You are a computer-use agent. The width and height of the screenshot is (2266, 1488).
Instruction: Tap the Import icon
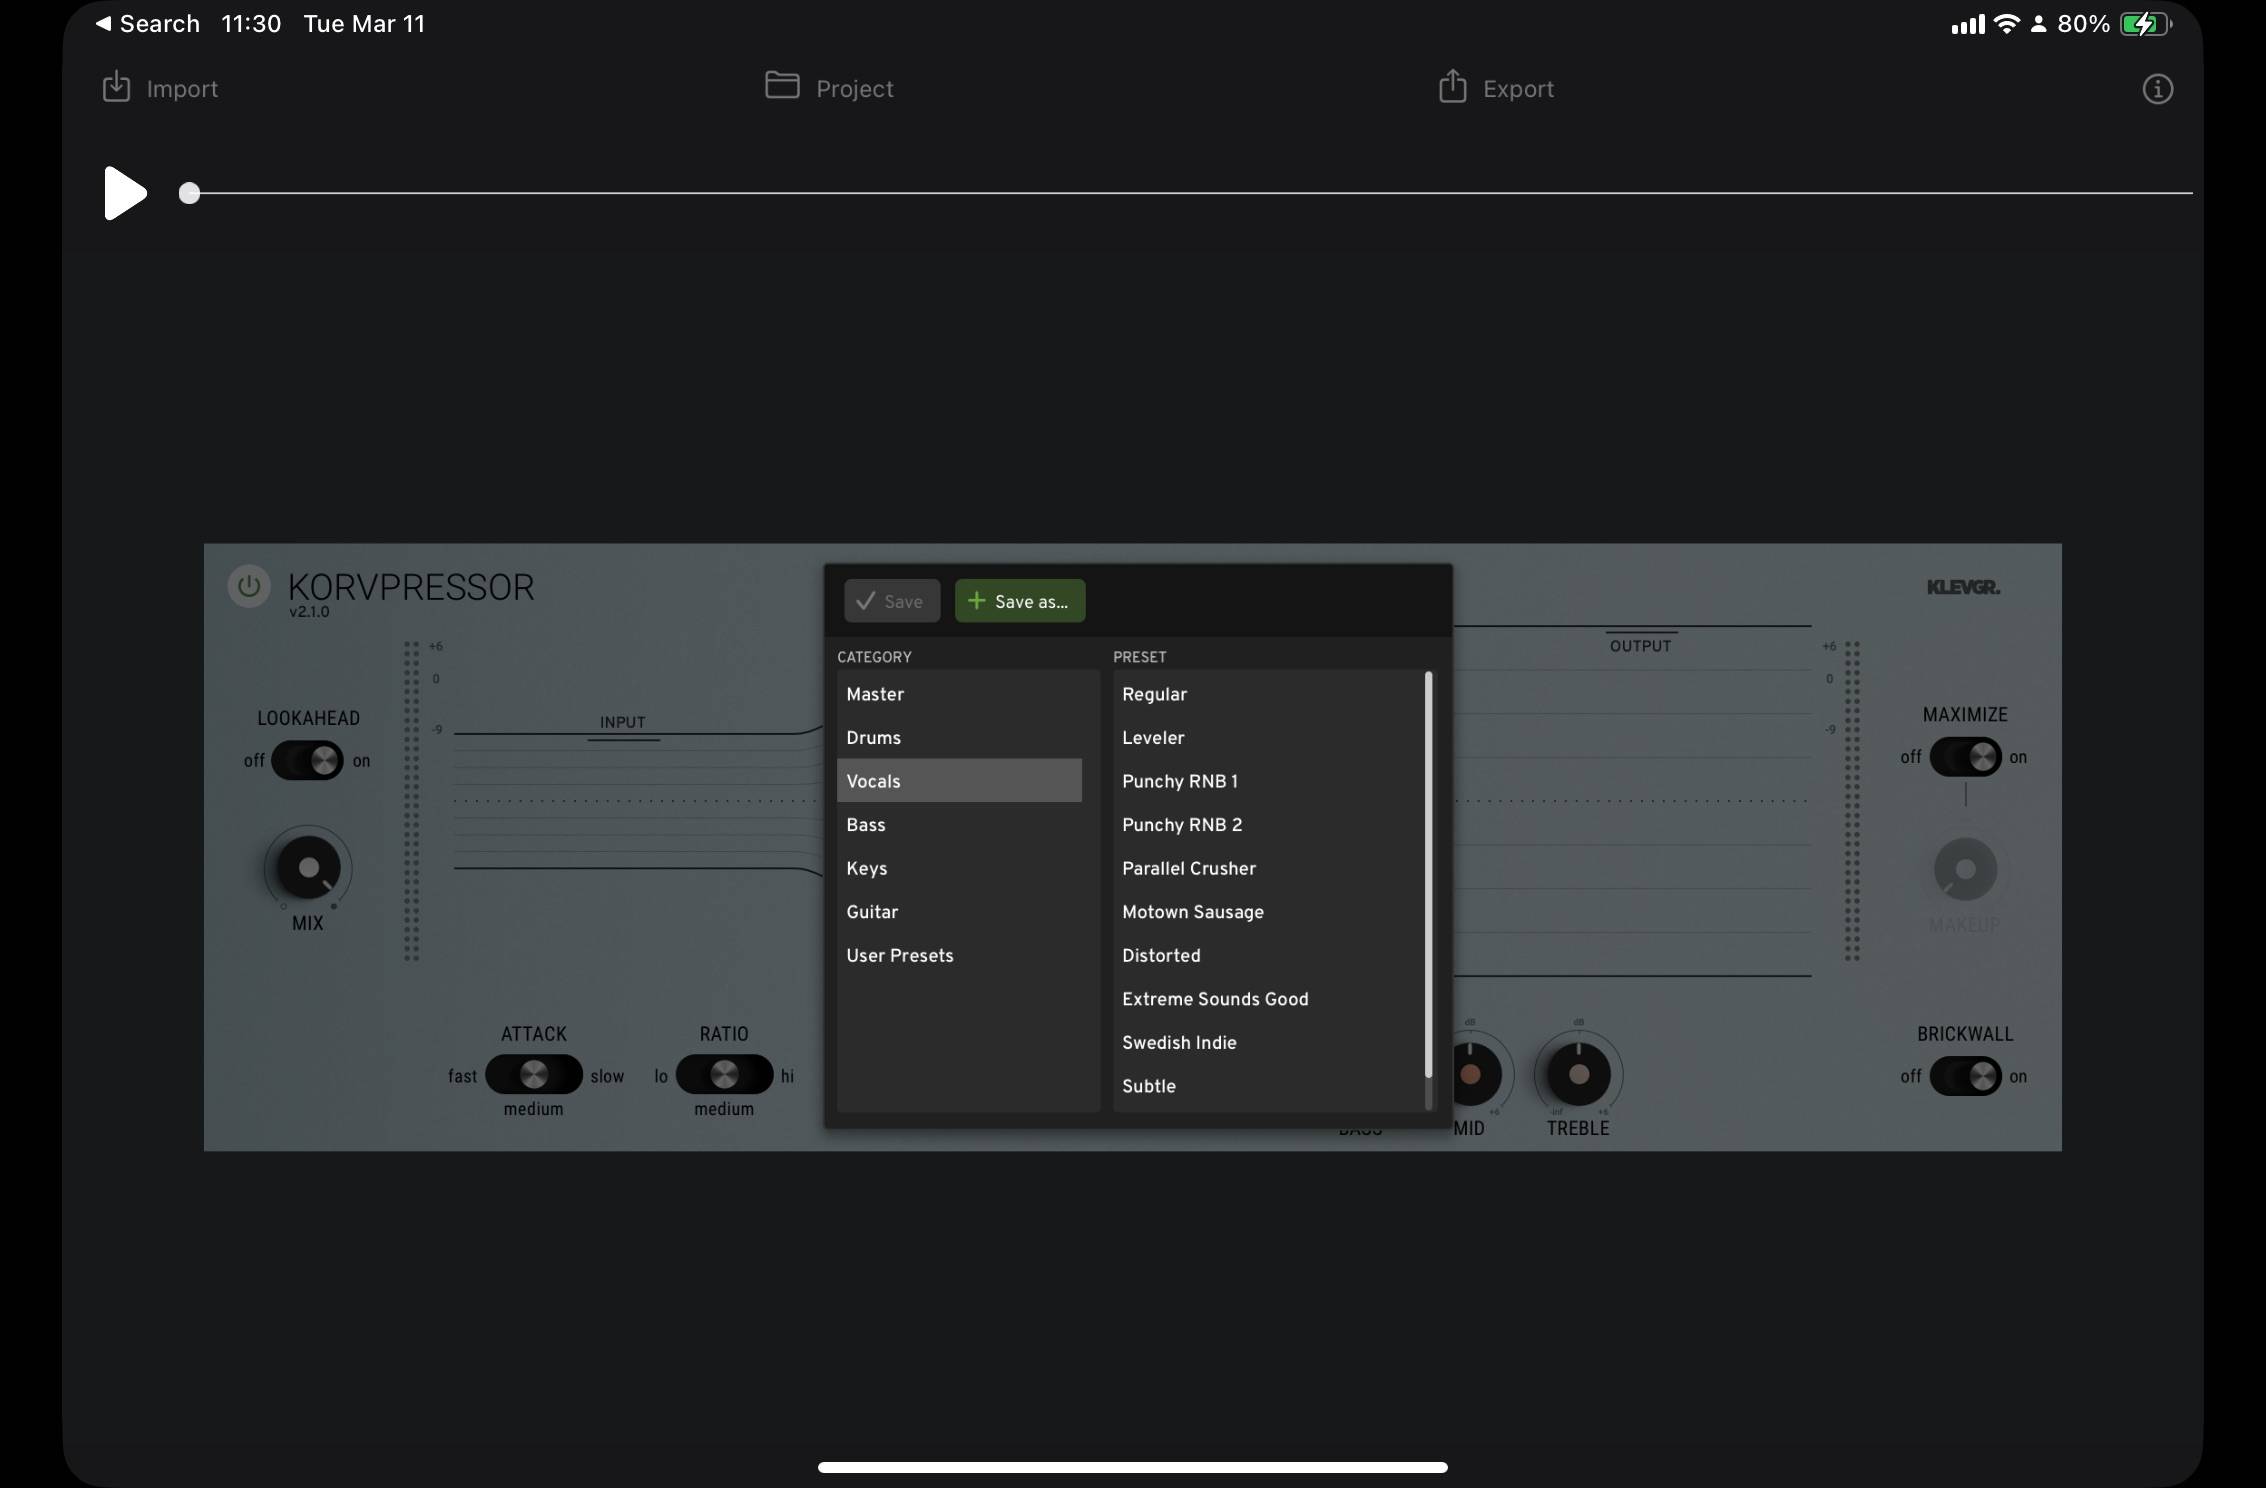click(x=117, y=87)
